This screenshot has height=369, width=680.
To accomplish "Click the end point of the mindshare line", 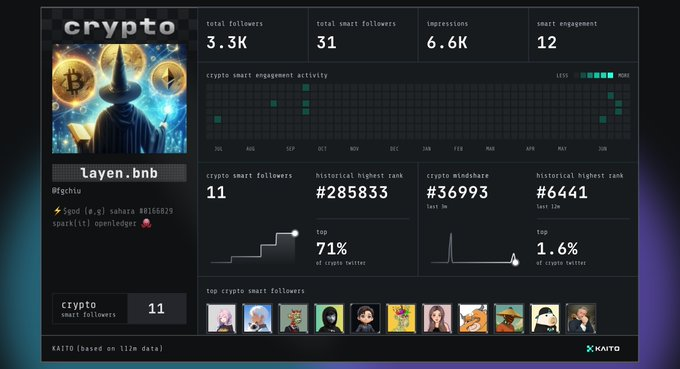I will [x=515, y=262].
